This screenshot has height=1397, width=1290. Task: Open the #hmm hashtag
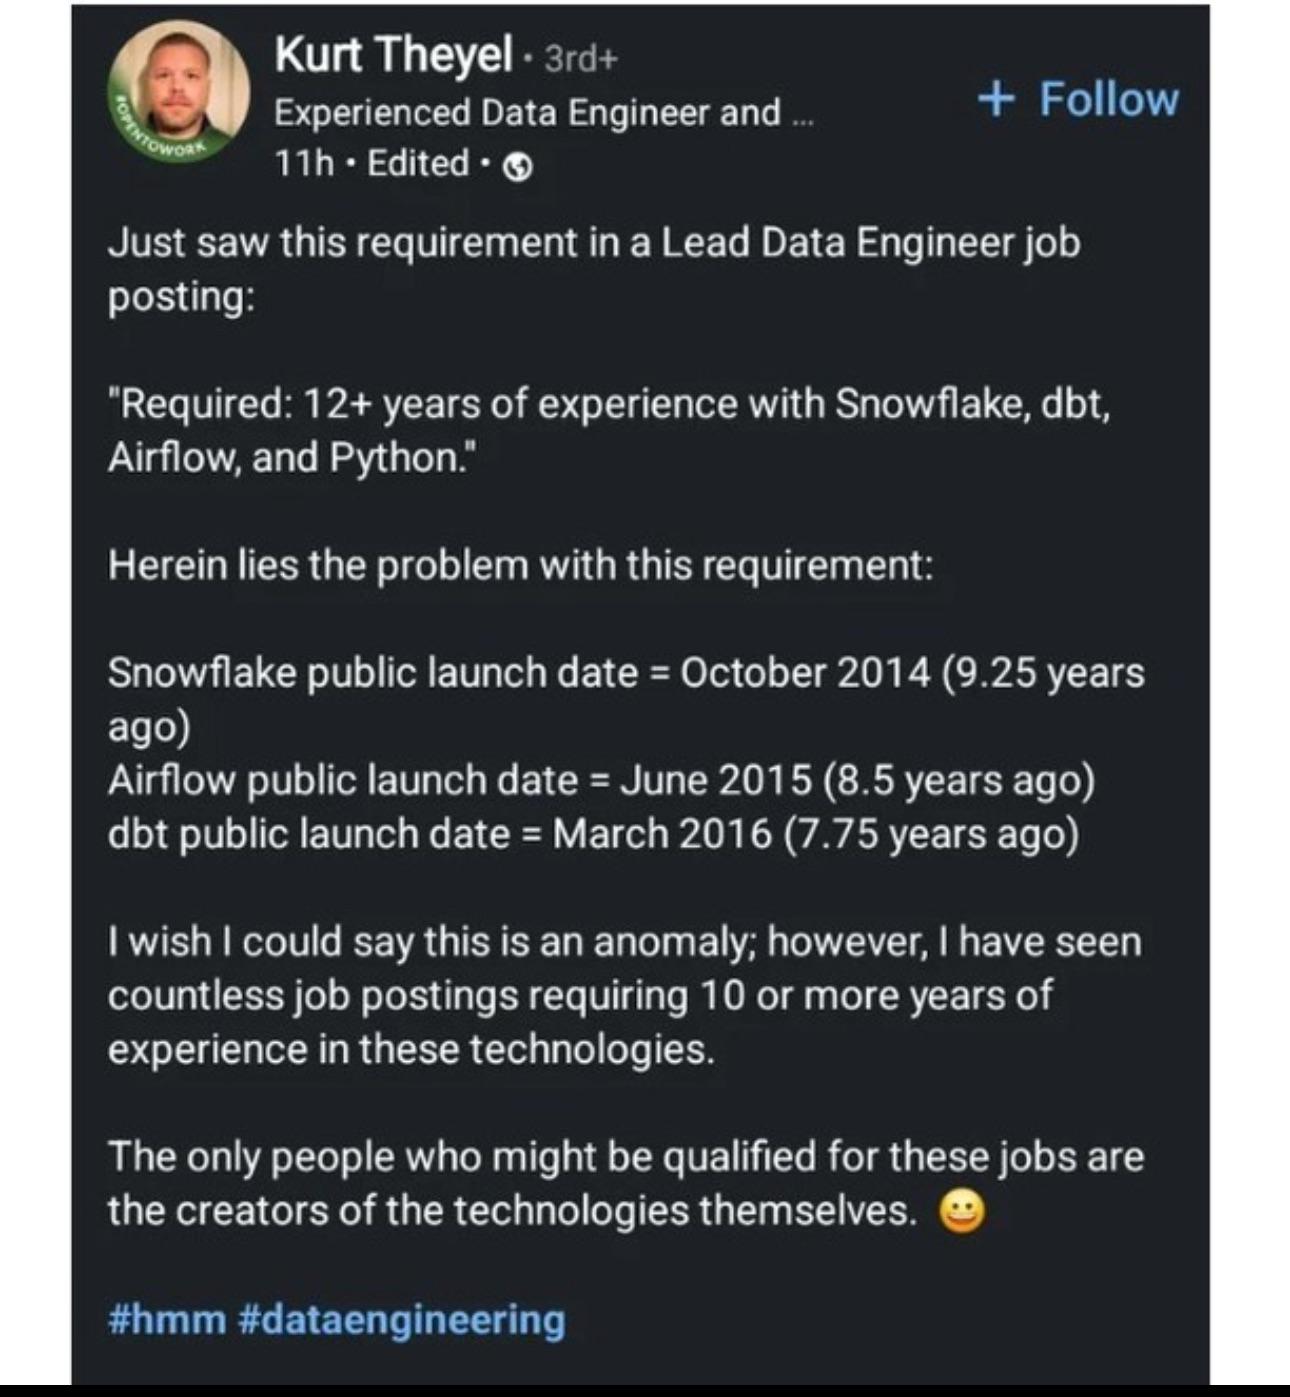tap(167, 1319)
